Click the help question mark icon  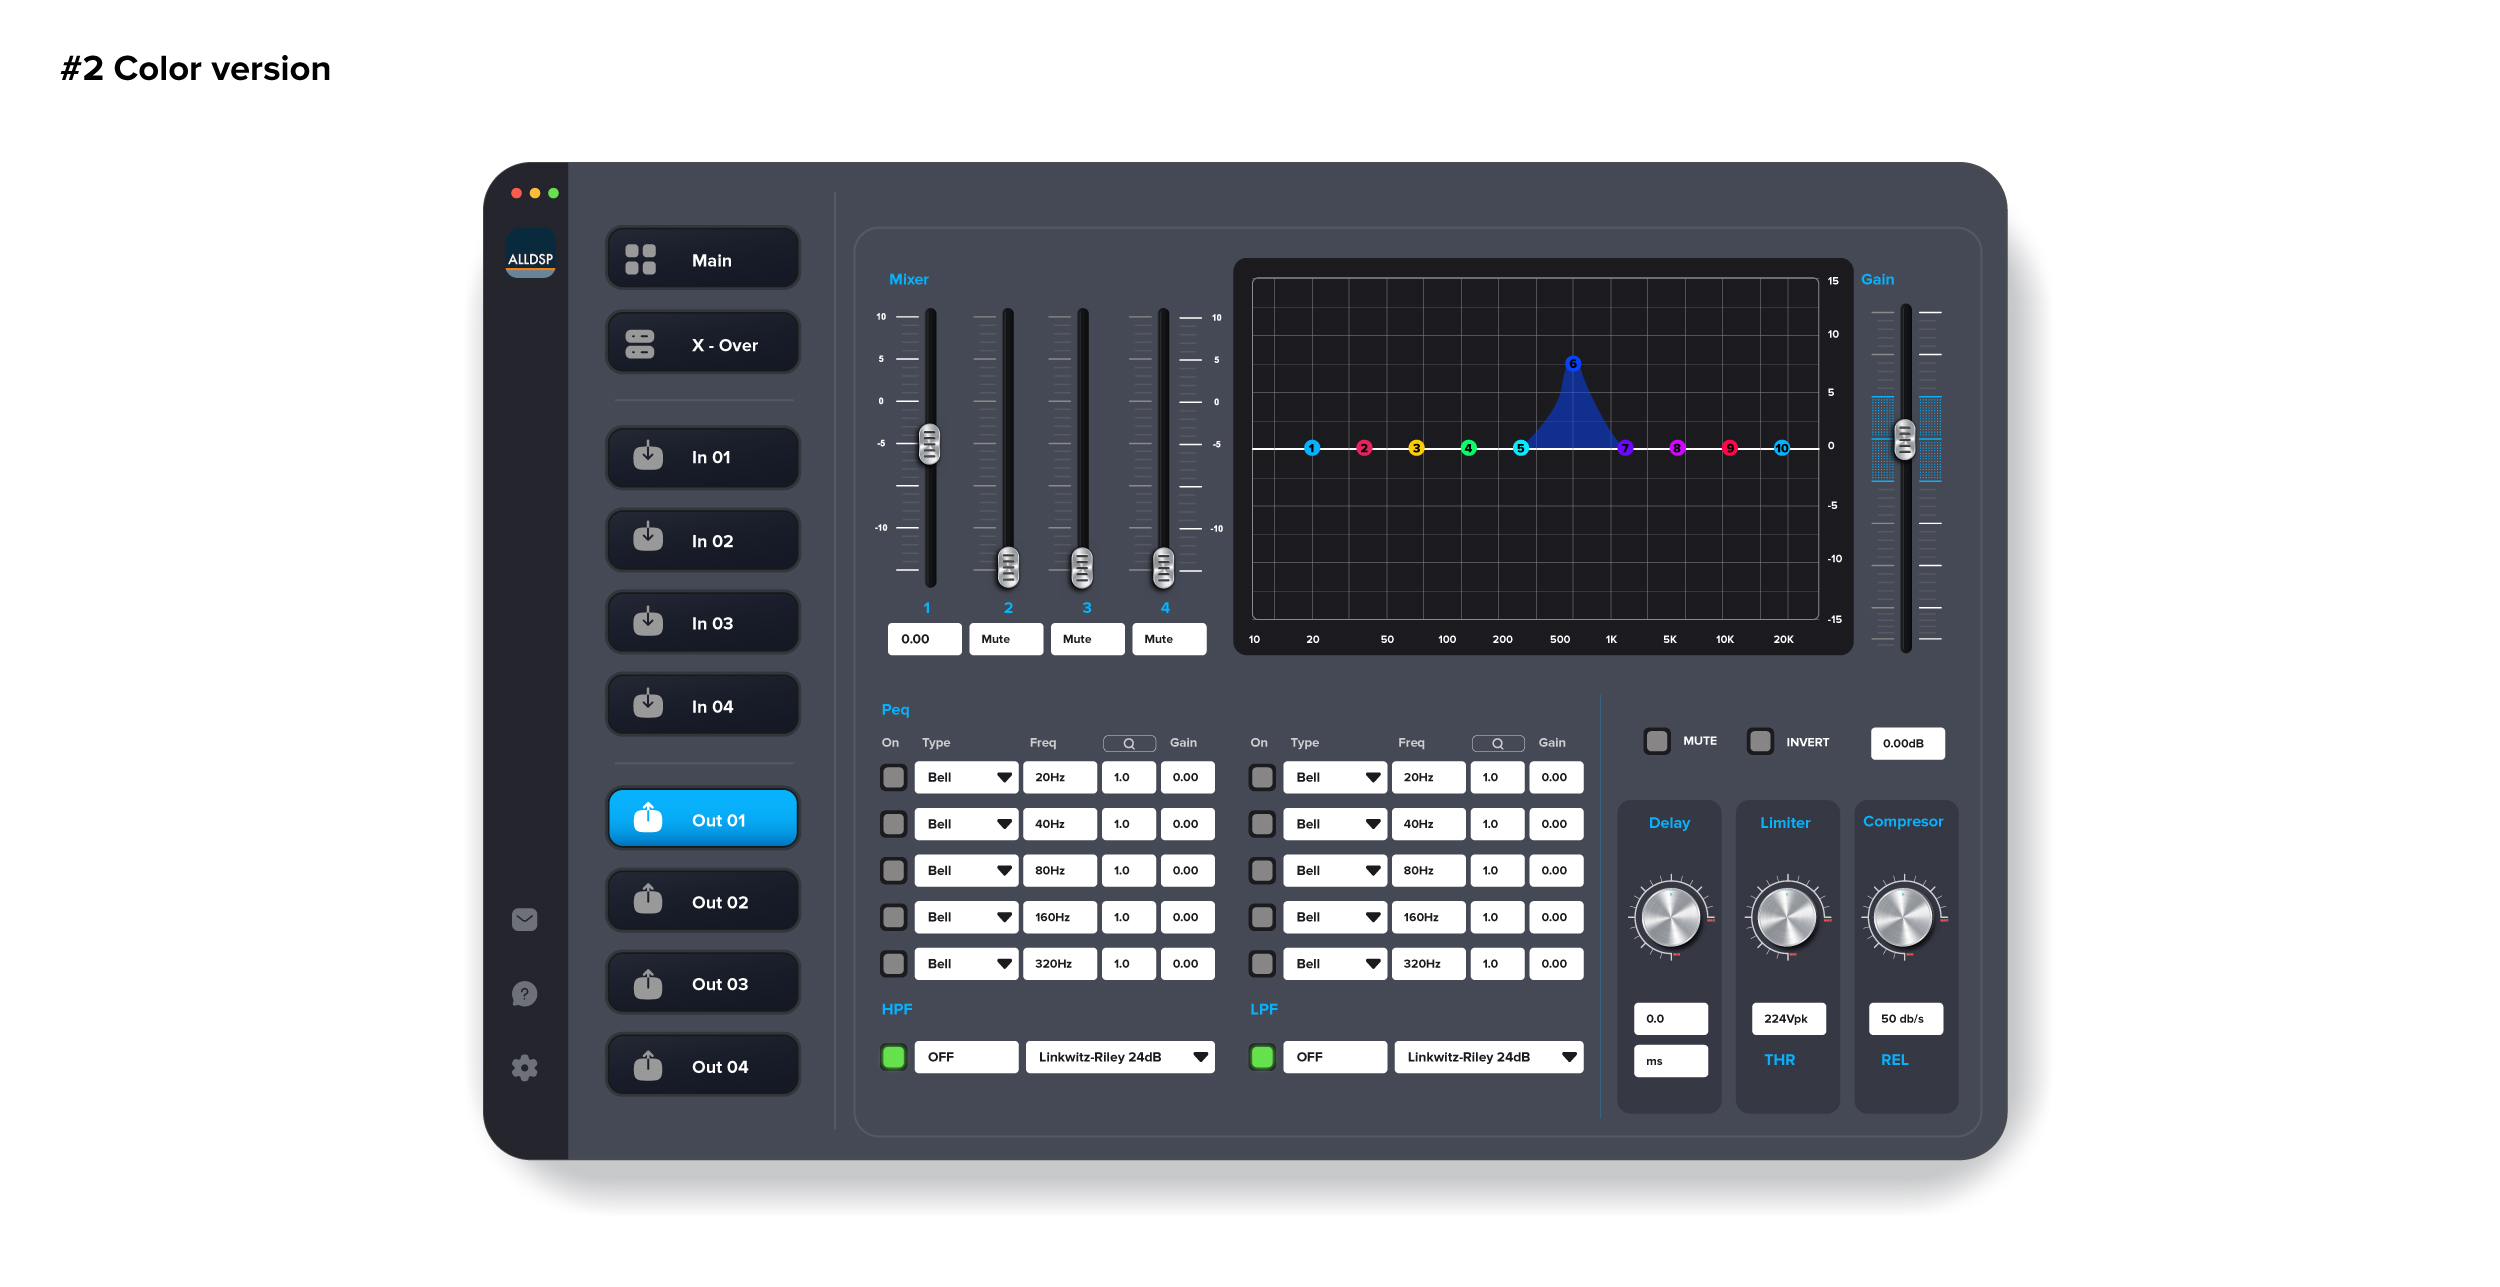pos(524,993)
